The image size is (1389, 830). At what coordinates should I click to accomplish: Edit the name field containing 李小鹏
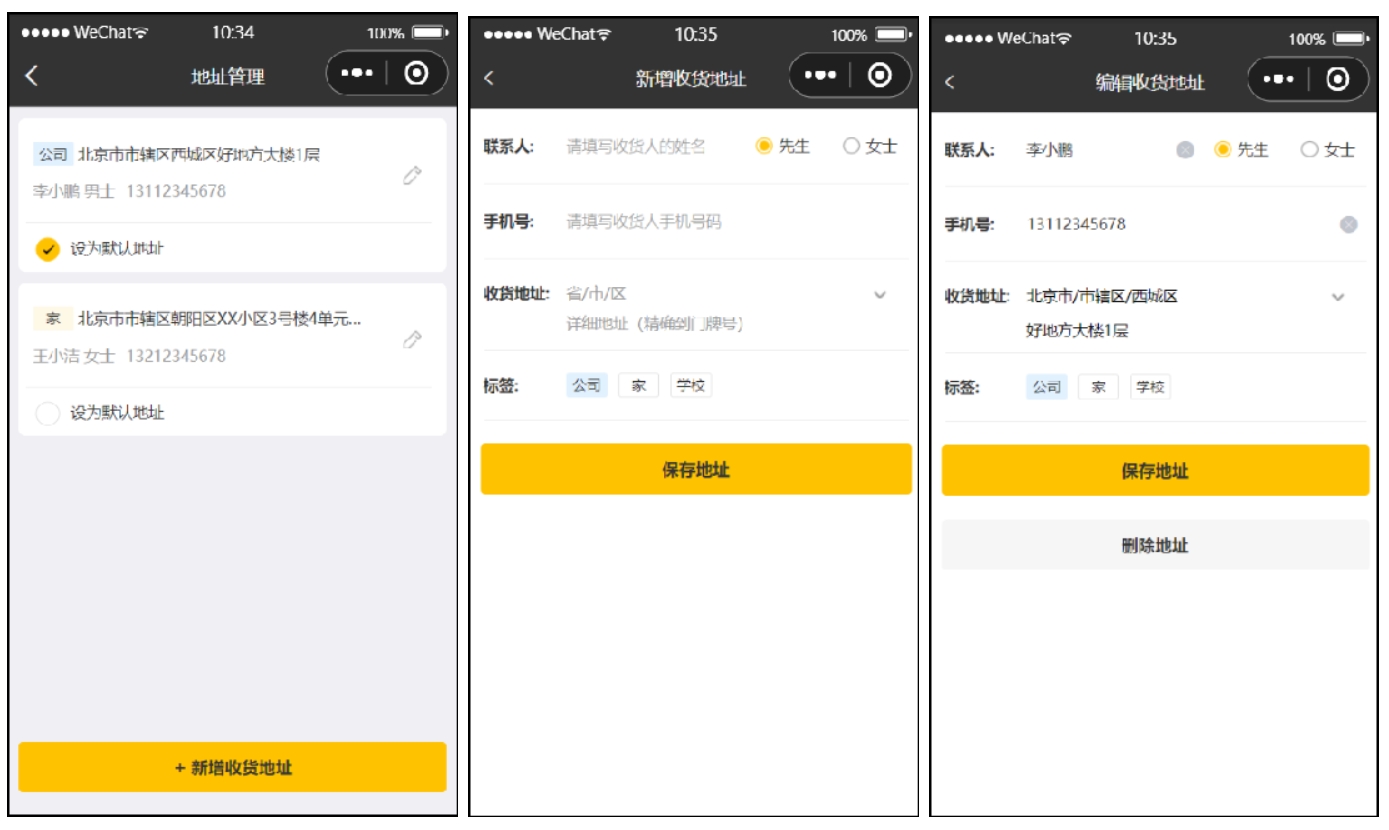coord(1050,151)
